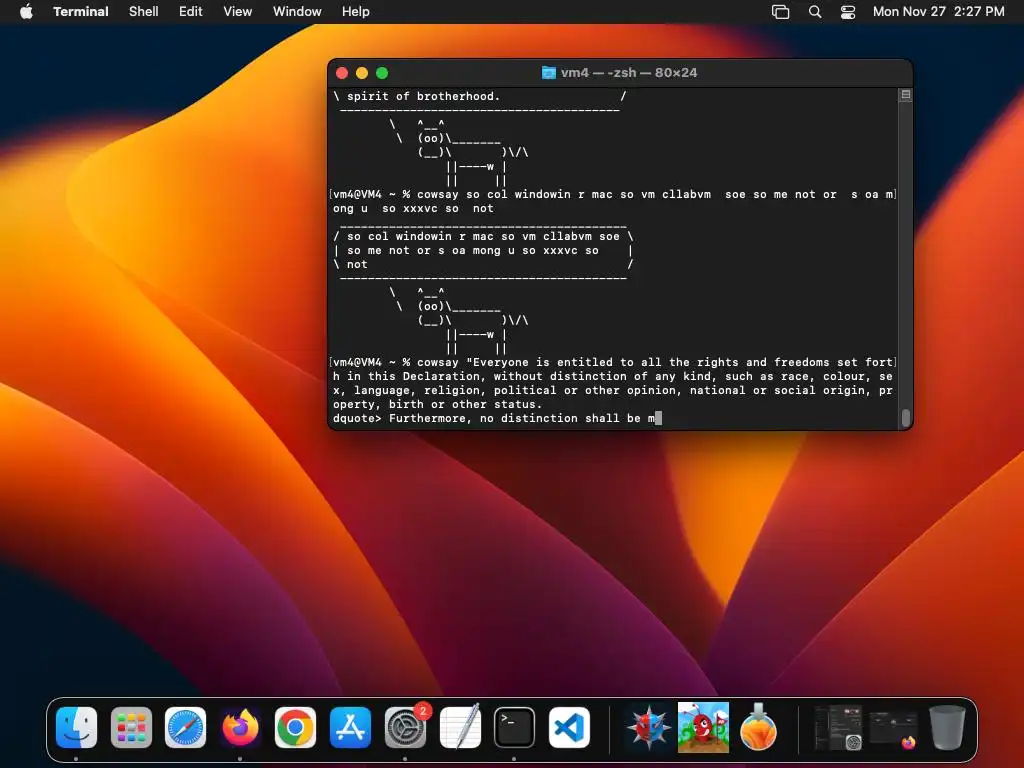Click the Terminal vertical scrollbar thumb
Viewport: 1024px width, 768px height.
coord(906,417)
